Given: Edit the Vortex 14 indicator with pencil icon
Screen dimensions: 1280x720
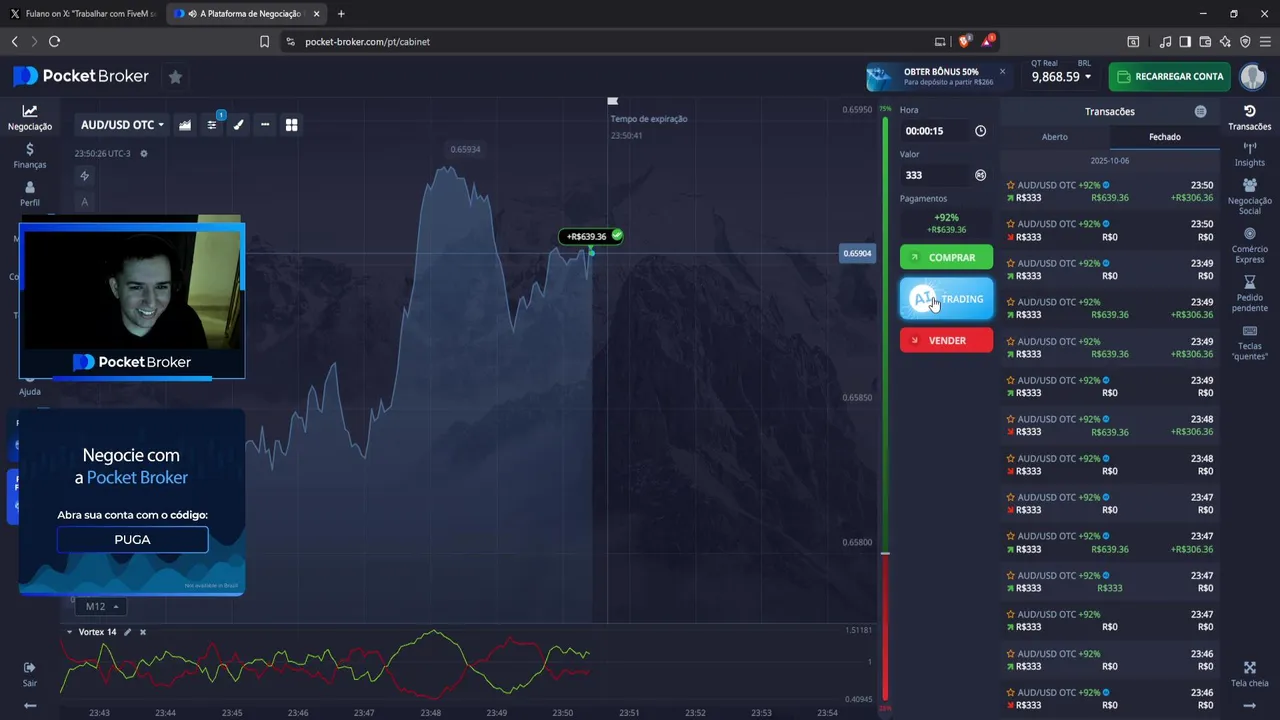Looking at the screenshot, I should (127, 632).
